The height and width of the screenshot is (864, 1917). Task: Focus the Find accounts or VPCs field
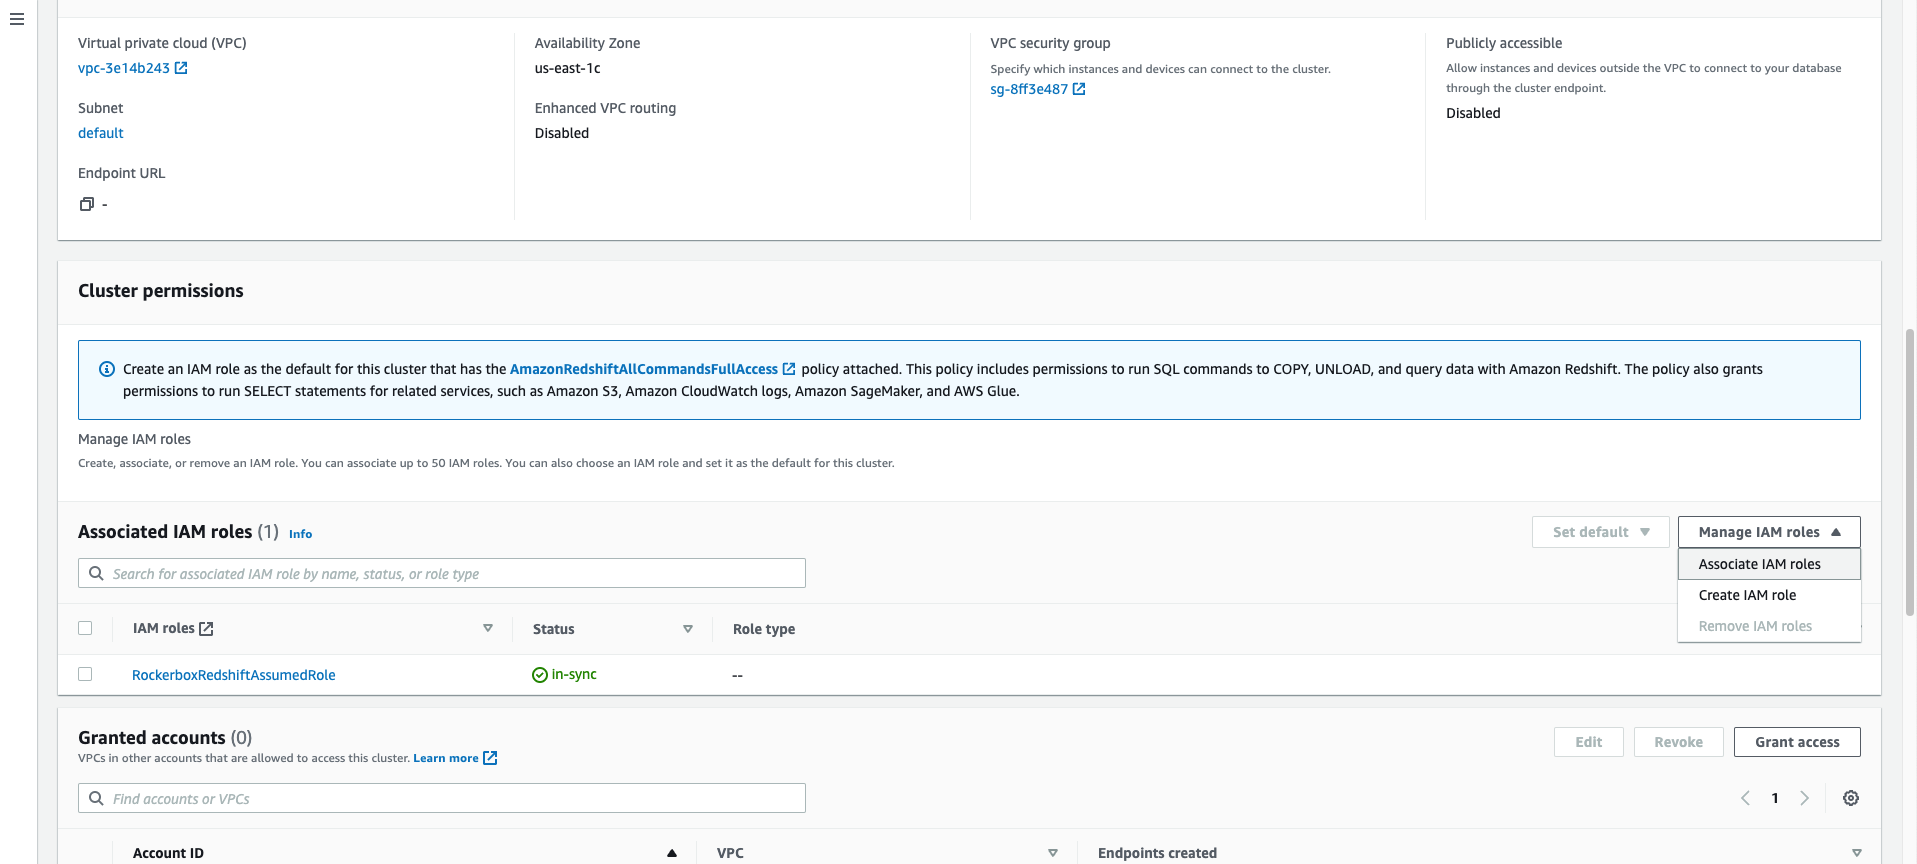tap(442, 798)
